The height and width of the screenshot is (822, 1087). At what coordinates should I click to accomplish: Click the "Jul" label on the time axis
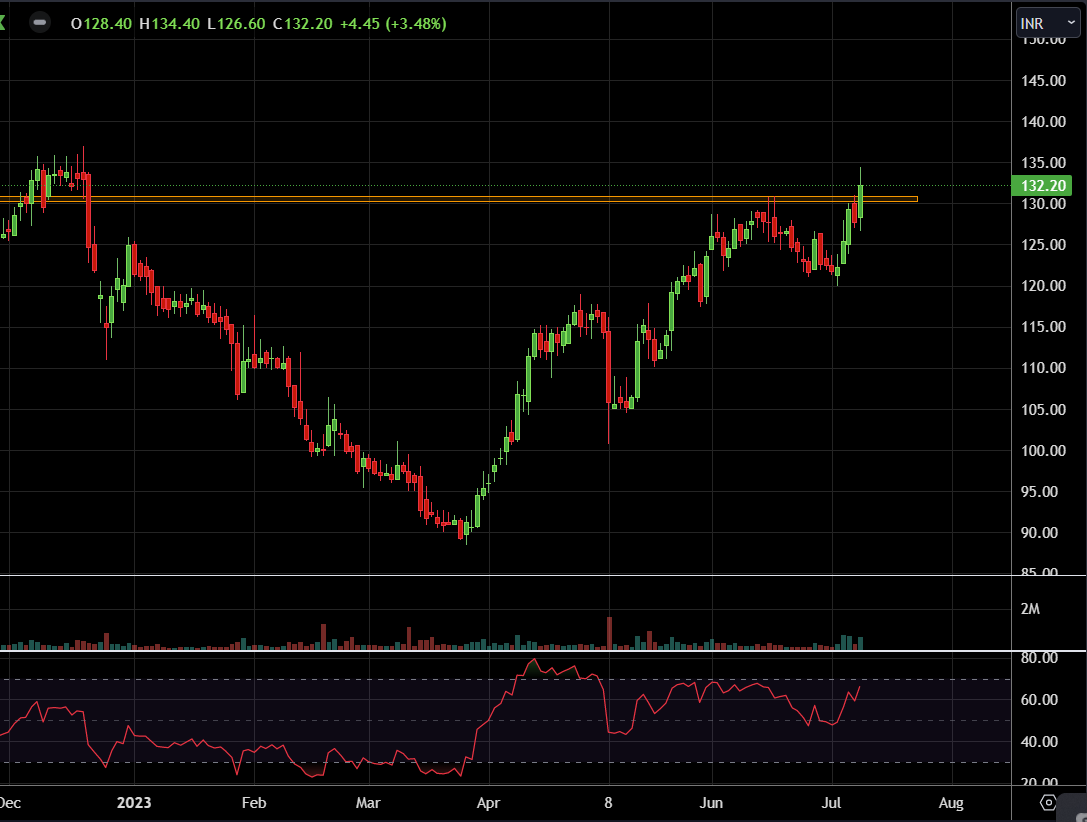pos(831,803)
